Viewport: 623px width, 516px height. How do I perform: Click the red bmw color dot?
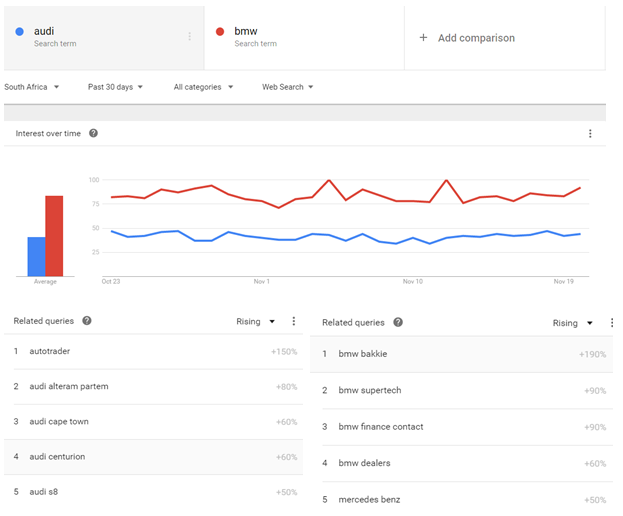point(220,31)
